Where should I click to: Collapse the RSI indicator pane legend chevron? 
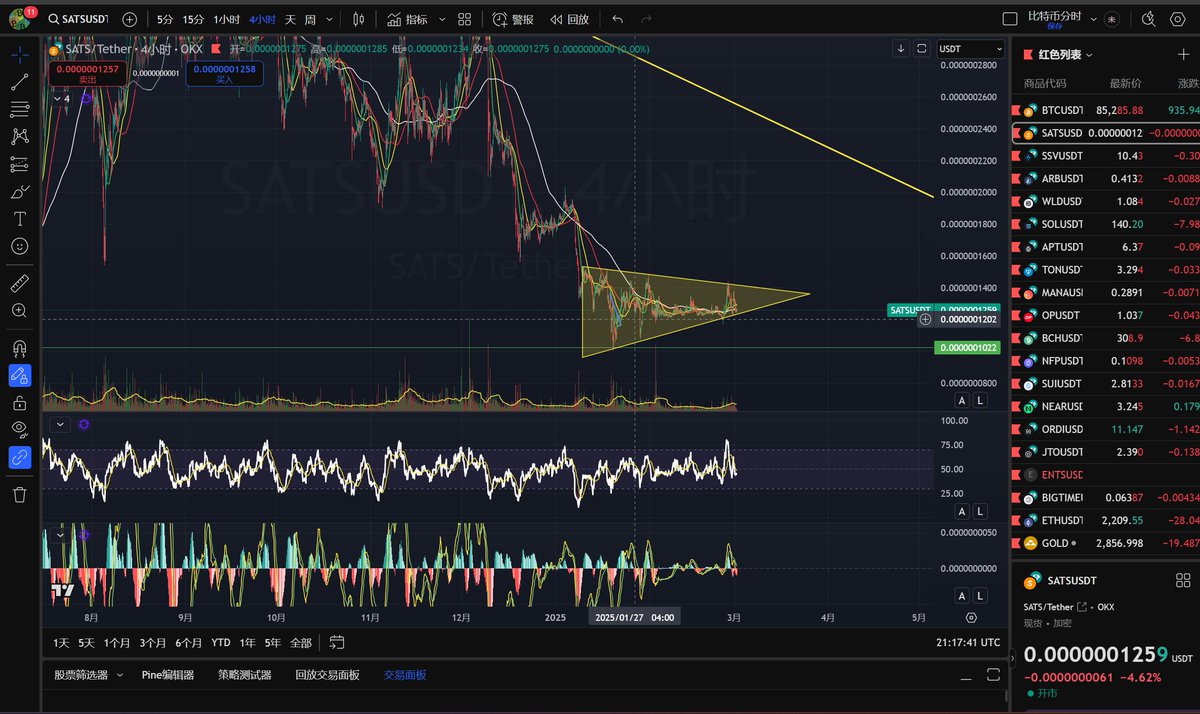61,424
